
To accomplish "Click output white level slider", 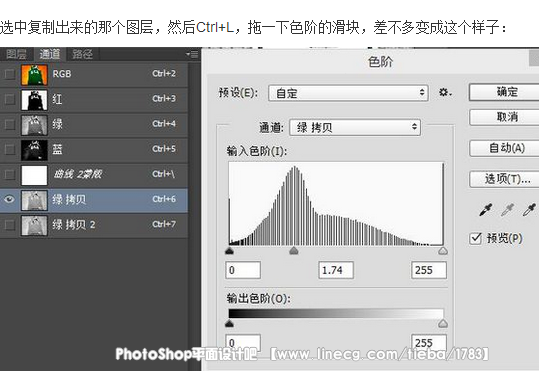I will tap(443, 323).
